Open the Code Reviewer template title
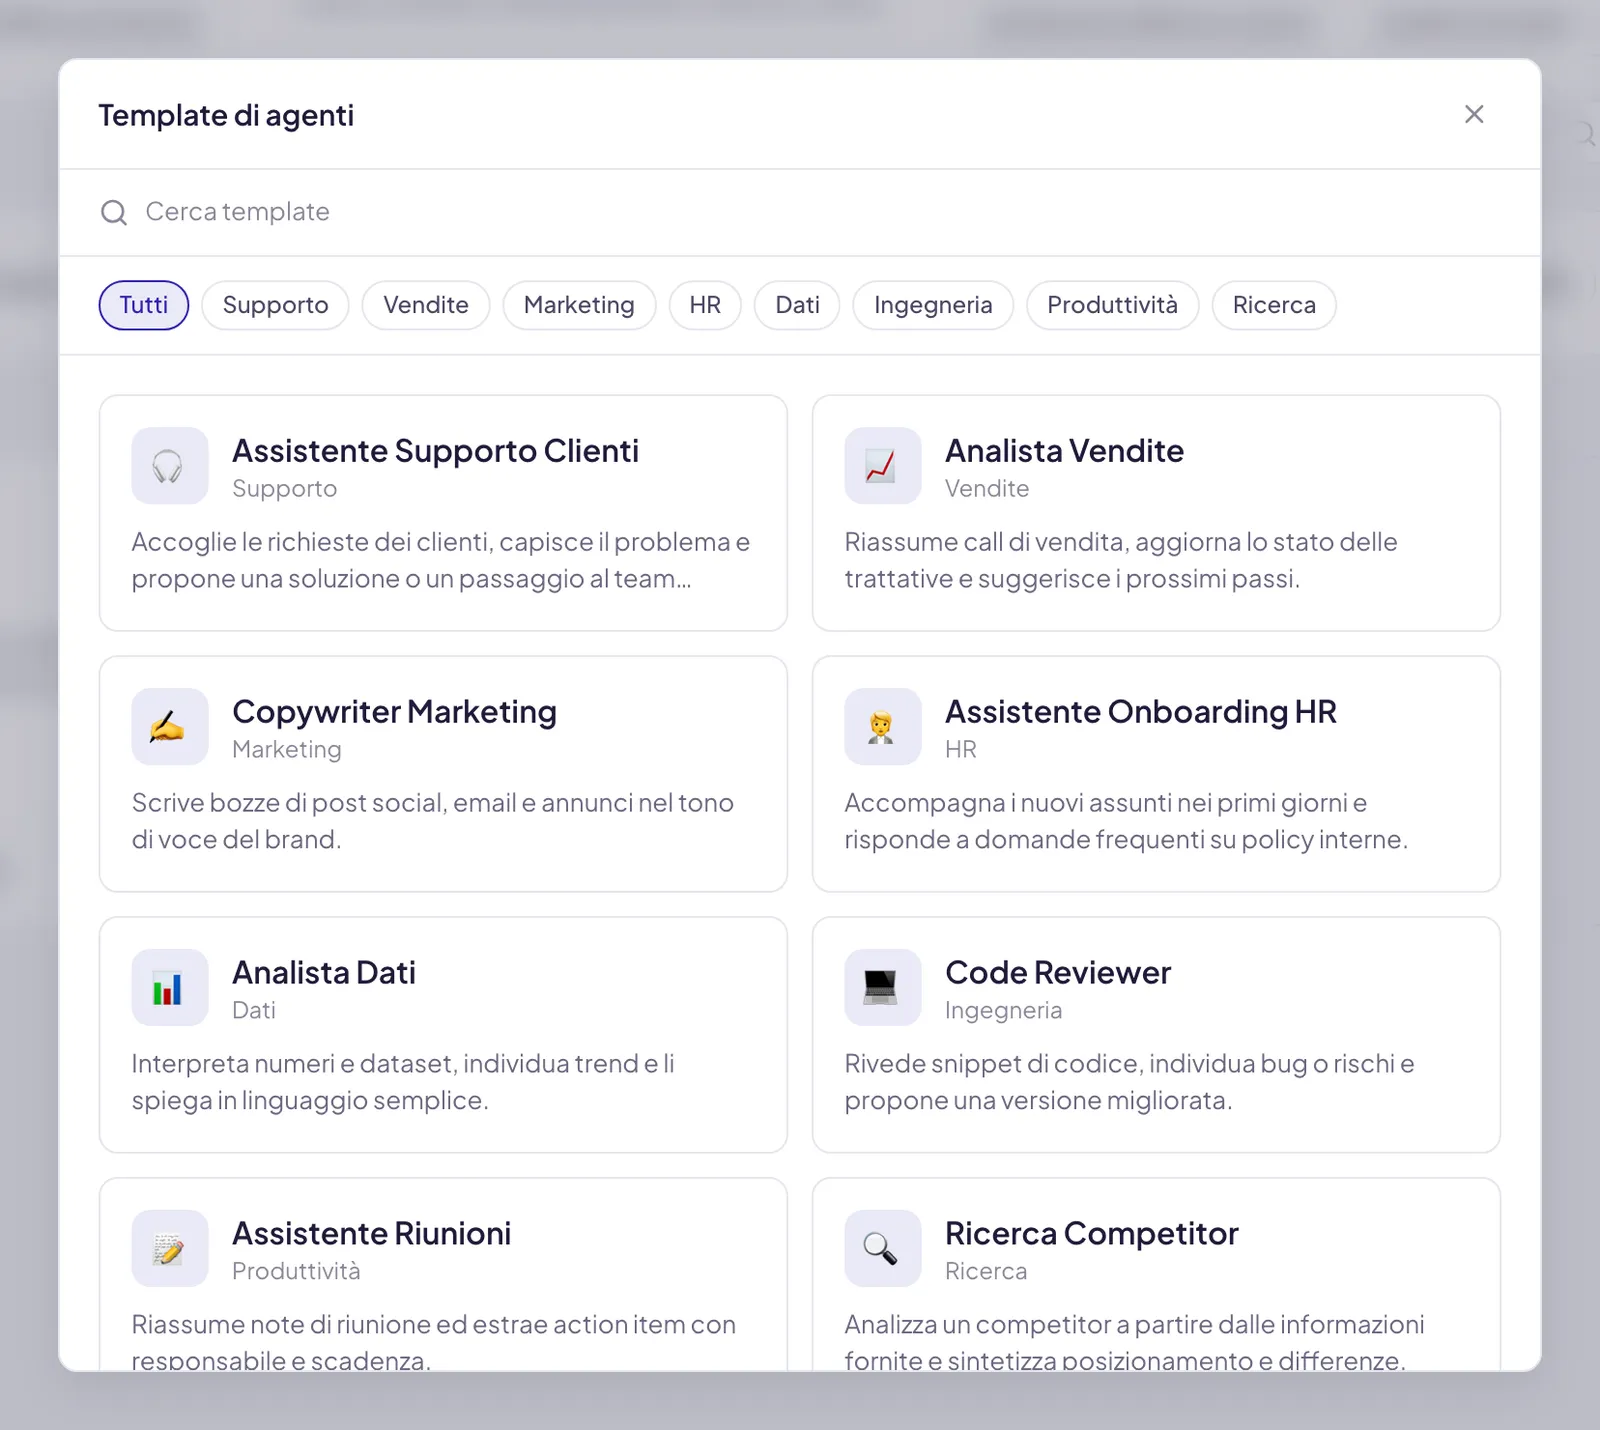The width and height of the screenshot is (1600, 1430). coord(1058,973)
